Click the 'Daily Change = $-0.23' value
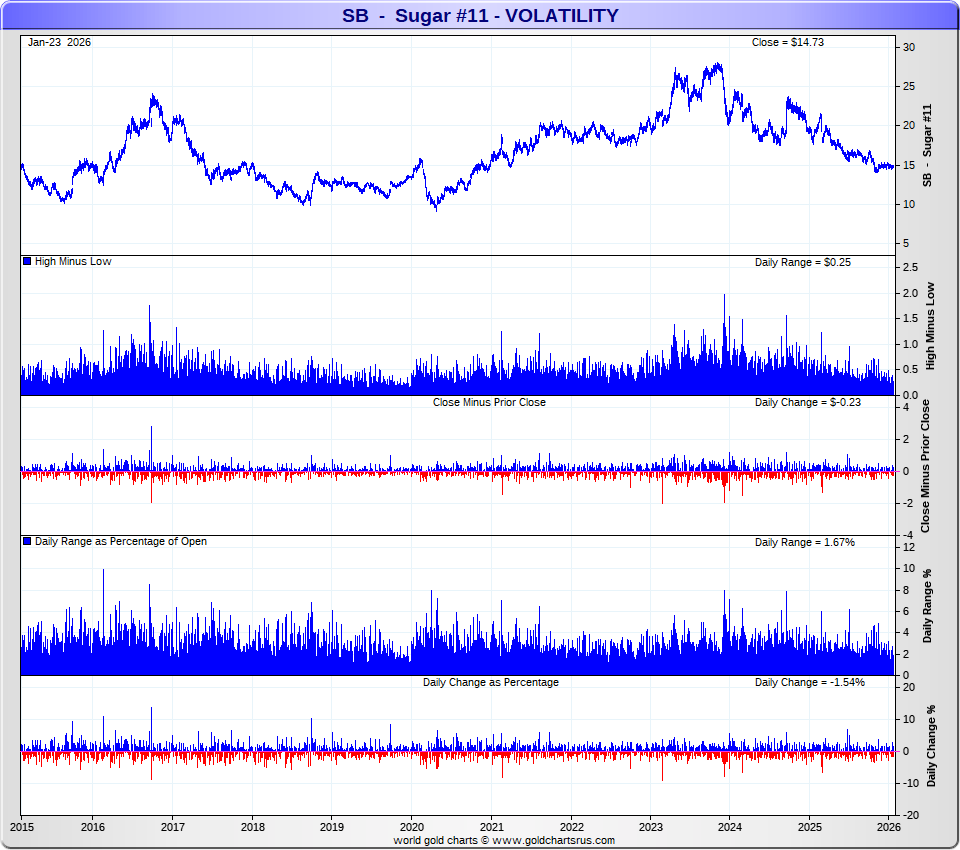Screen dimensions: 960x850 808,402
